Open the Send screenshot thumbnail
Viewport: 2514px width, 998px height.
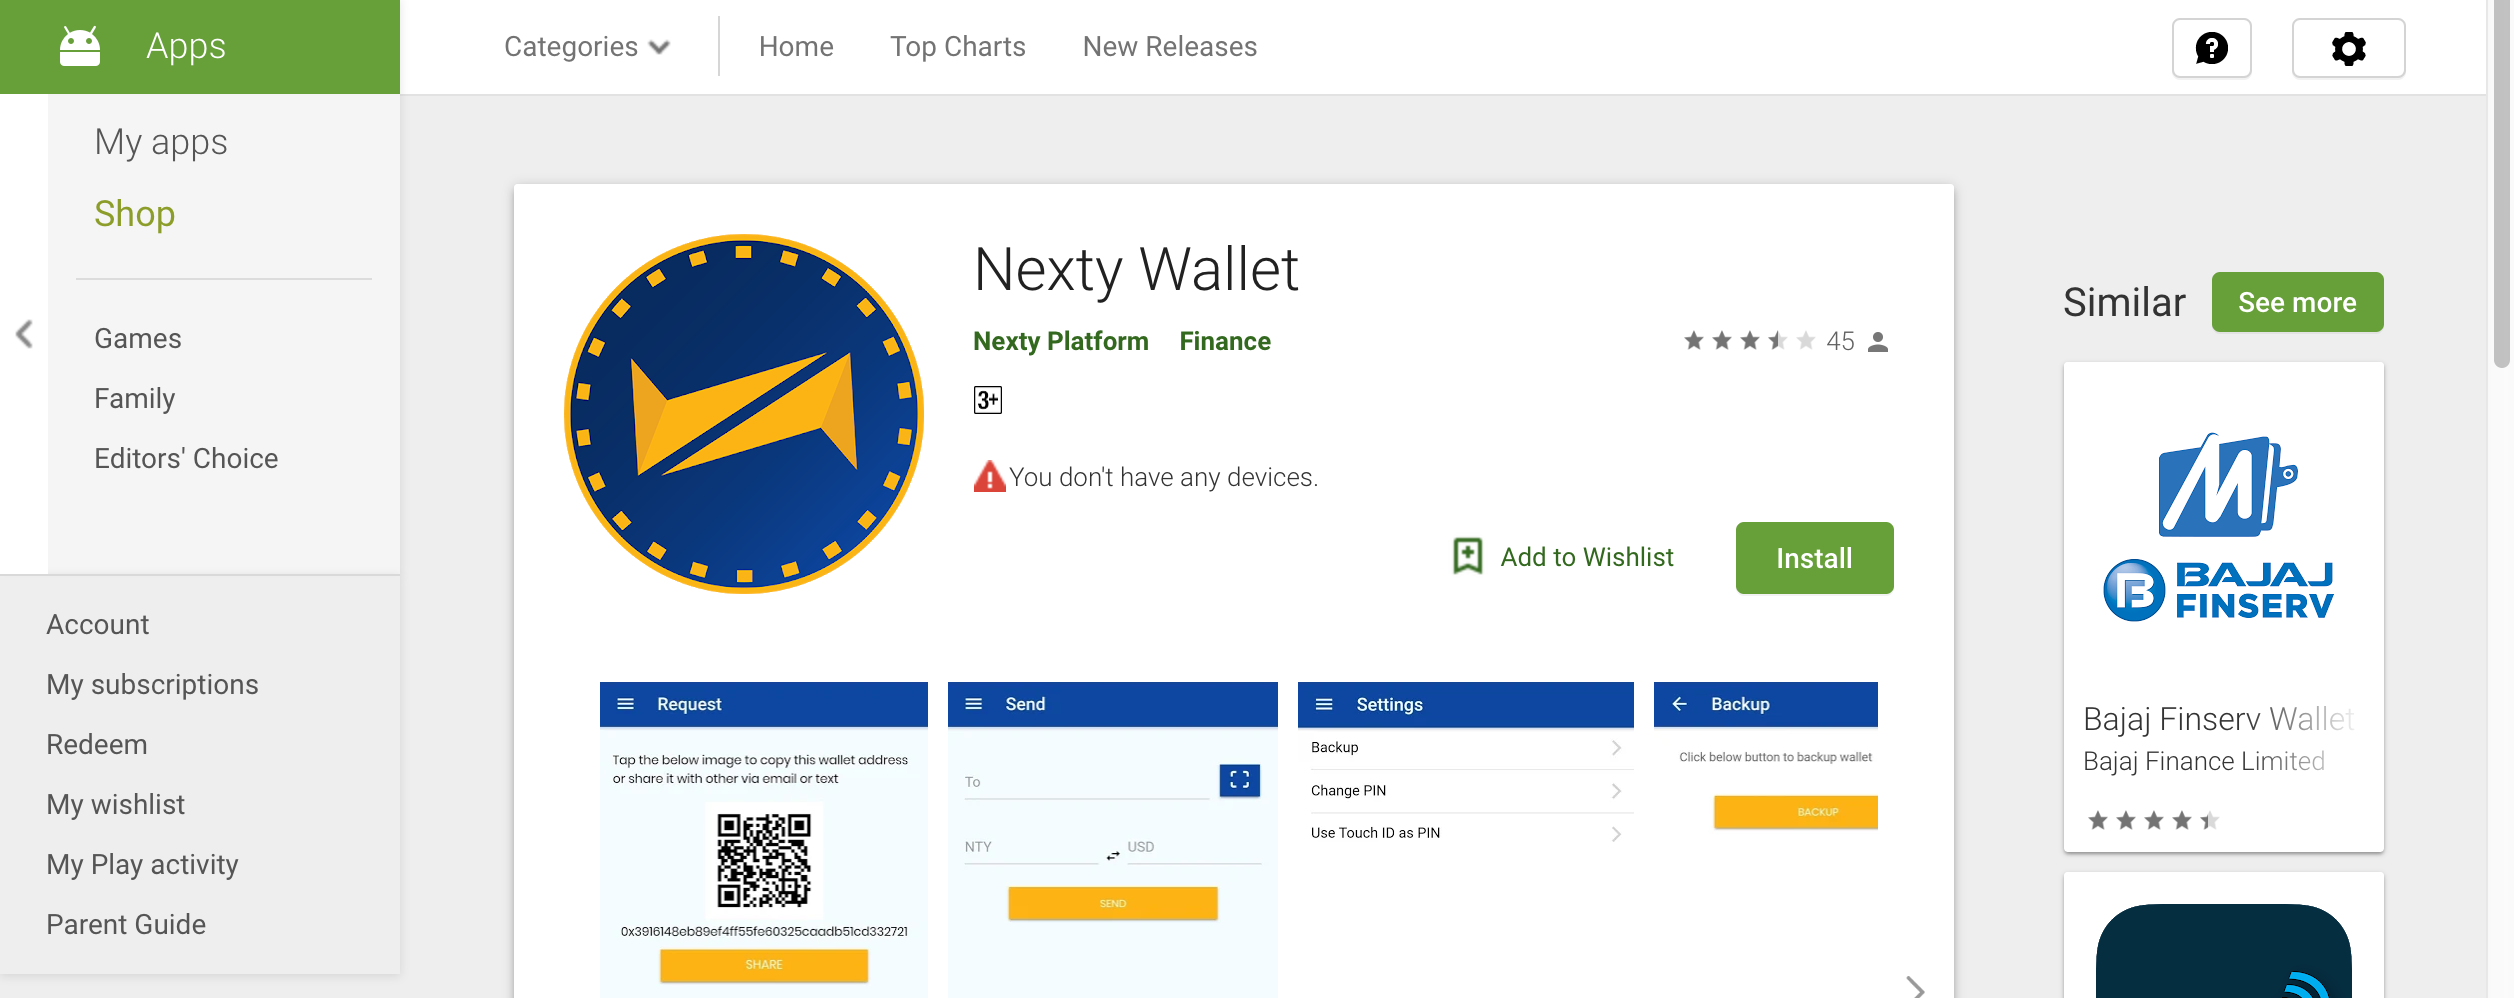tap(1112, 840)
